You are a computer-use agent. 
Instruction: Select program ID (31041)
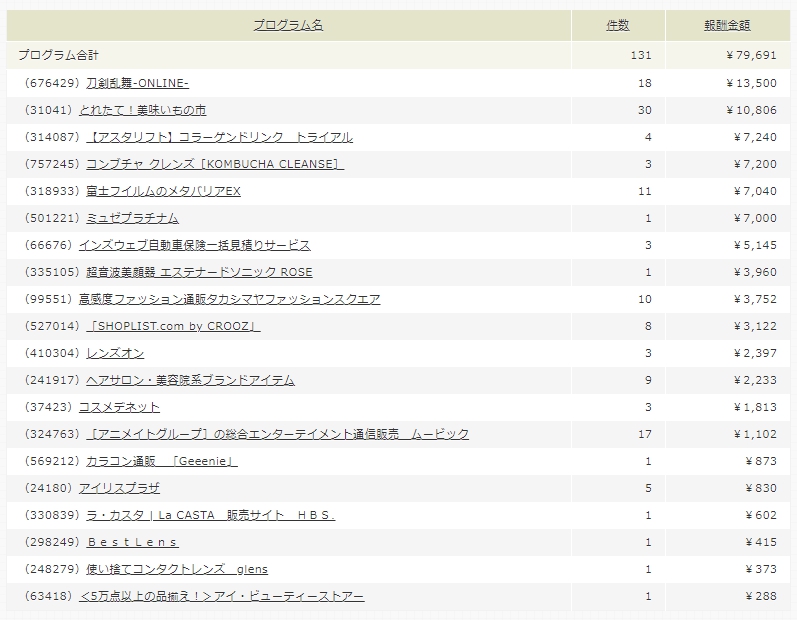click(x=48, y=110)
